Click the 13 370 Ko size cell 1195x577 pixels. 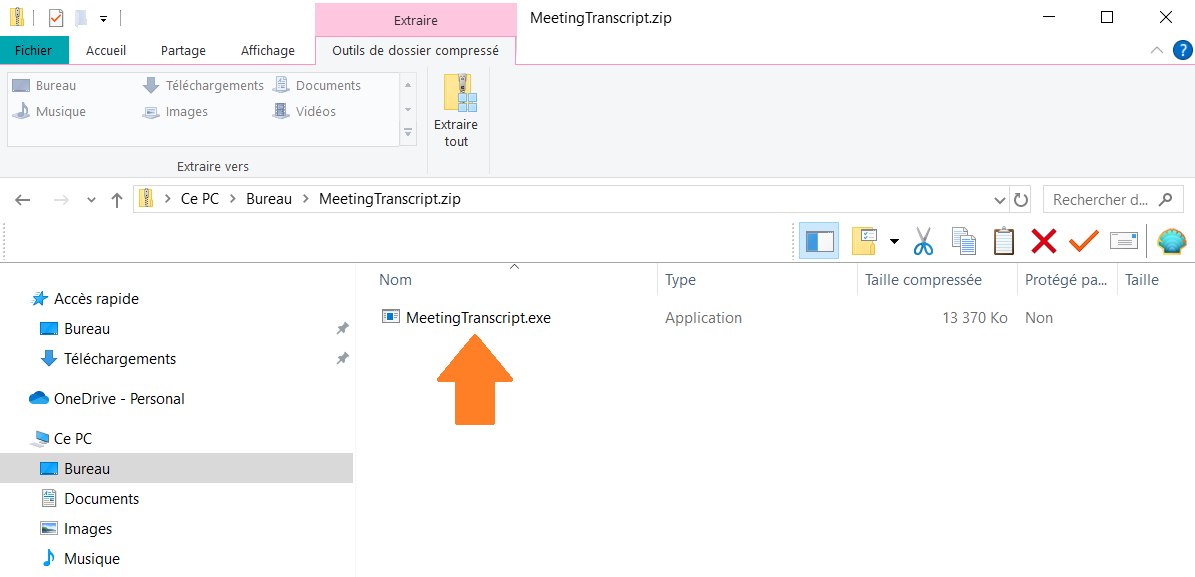point(975,318)
